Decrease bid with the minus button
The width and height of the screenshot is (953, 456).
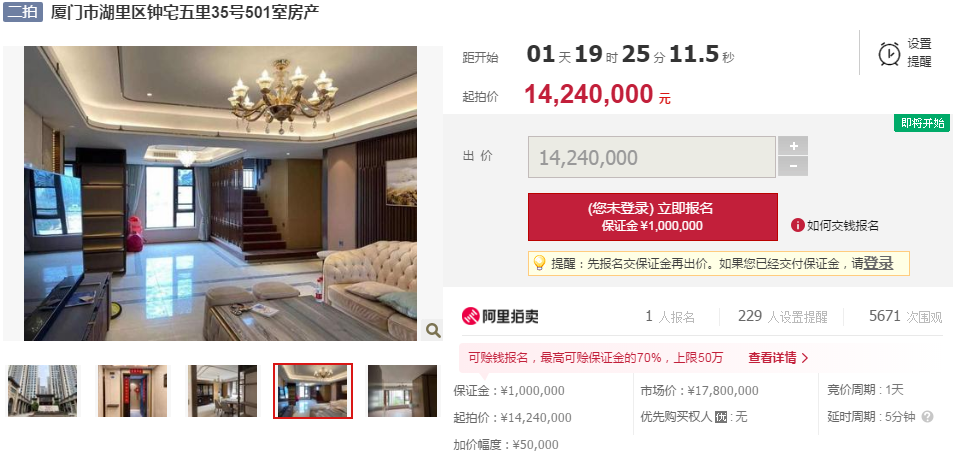point(793,166)
